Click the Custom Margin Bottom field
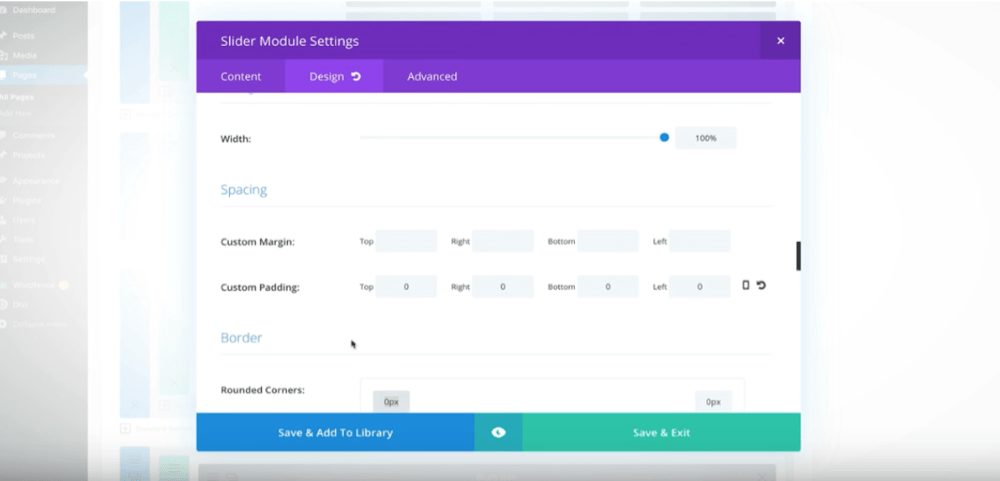 [x=608, y=241]
